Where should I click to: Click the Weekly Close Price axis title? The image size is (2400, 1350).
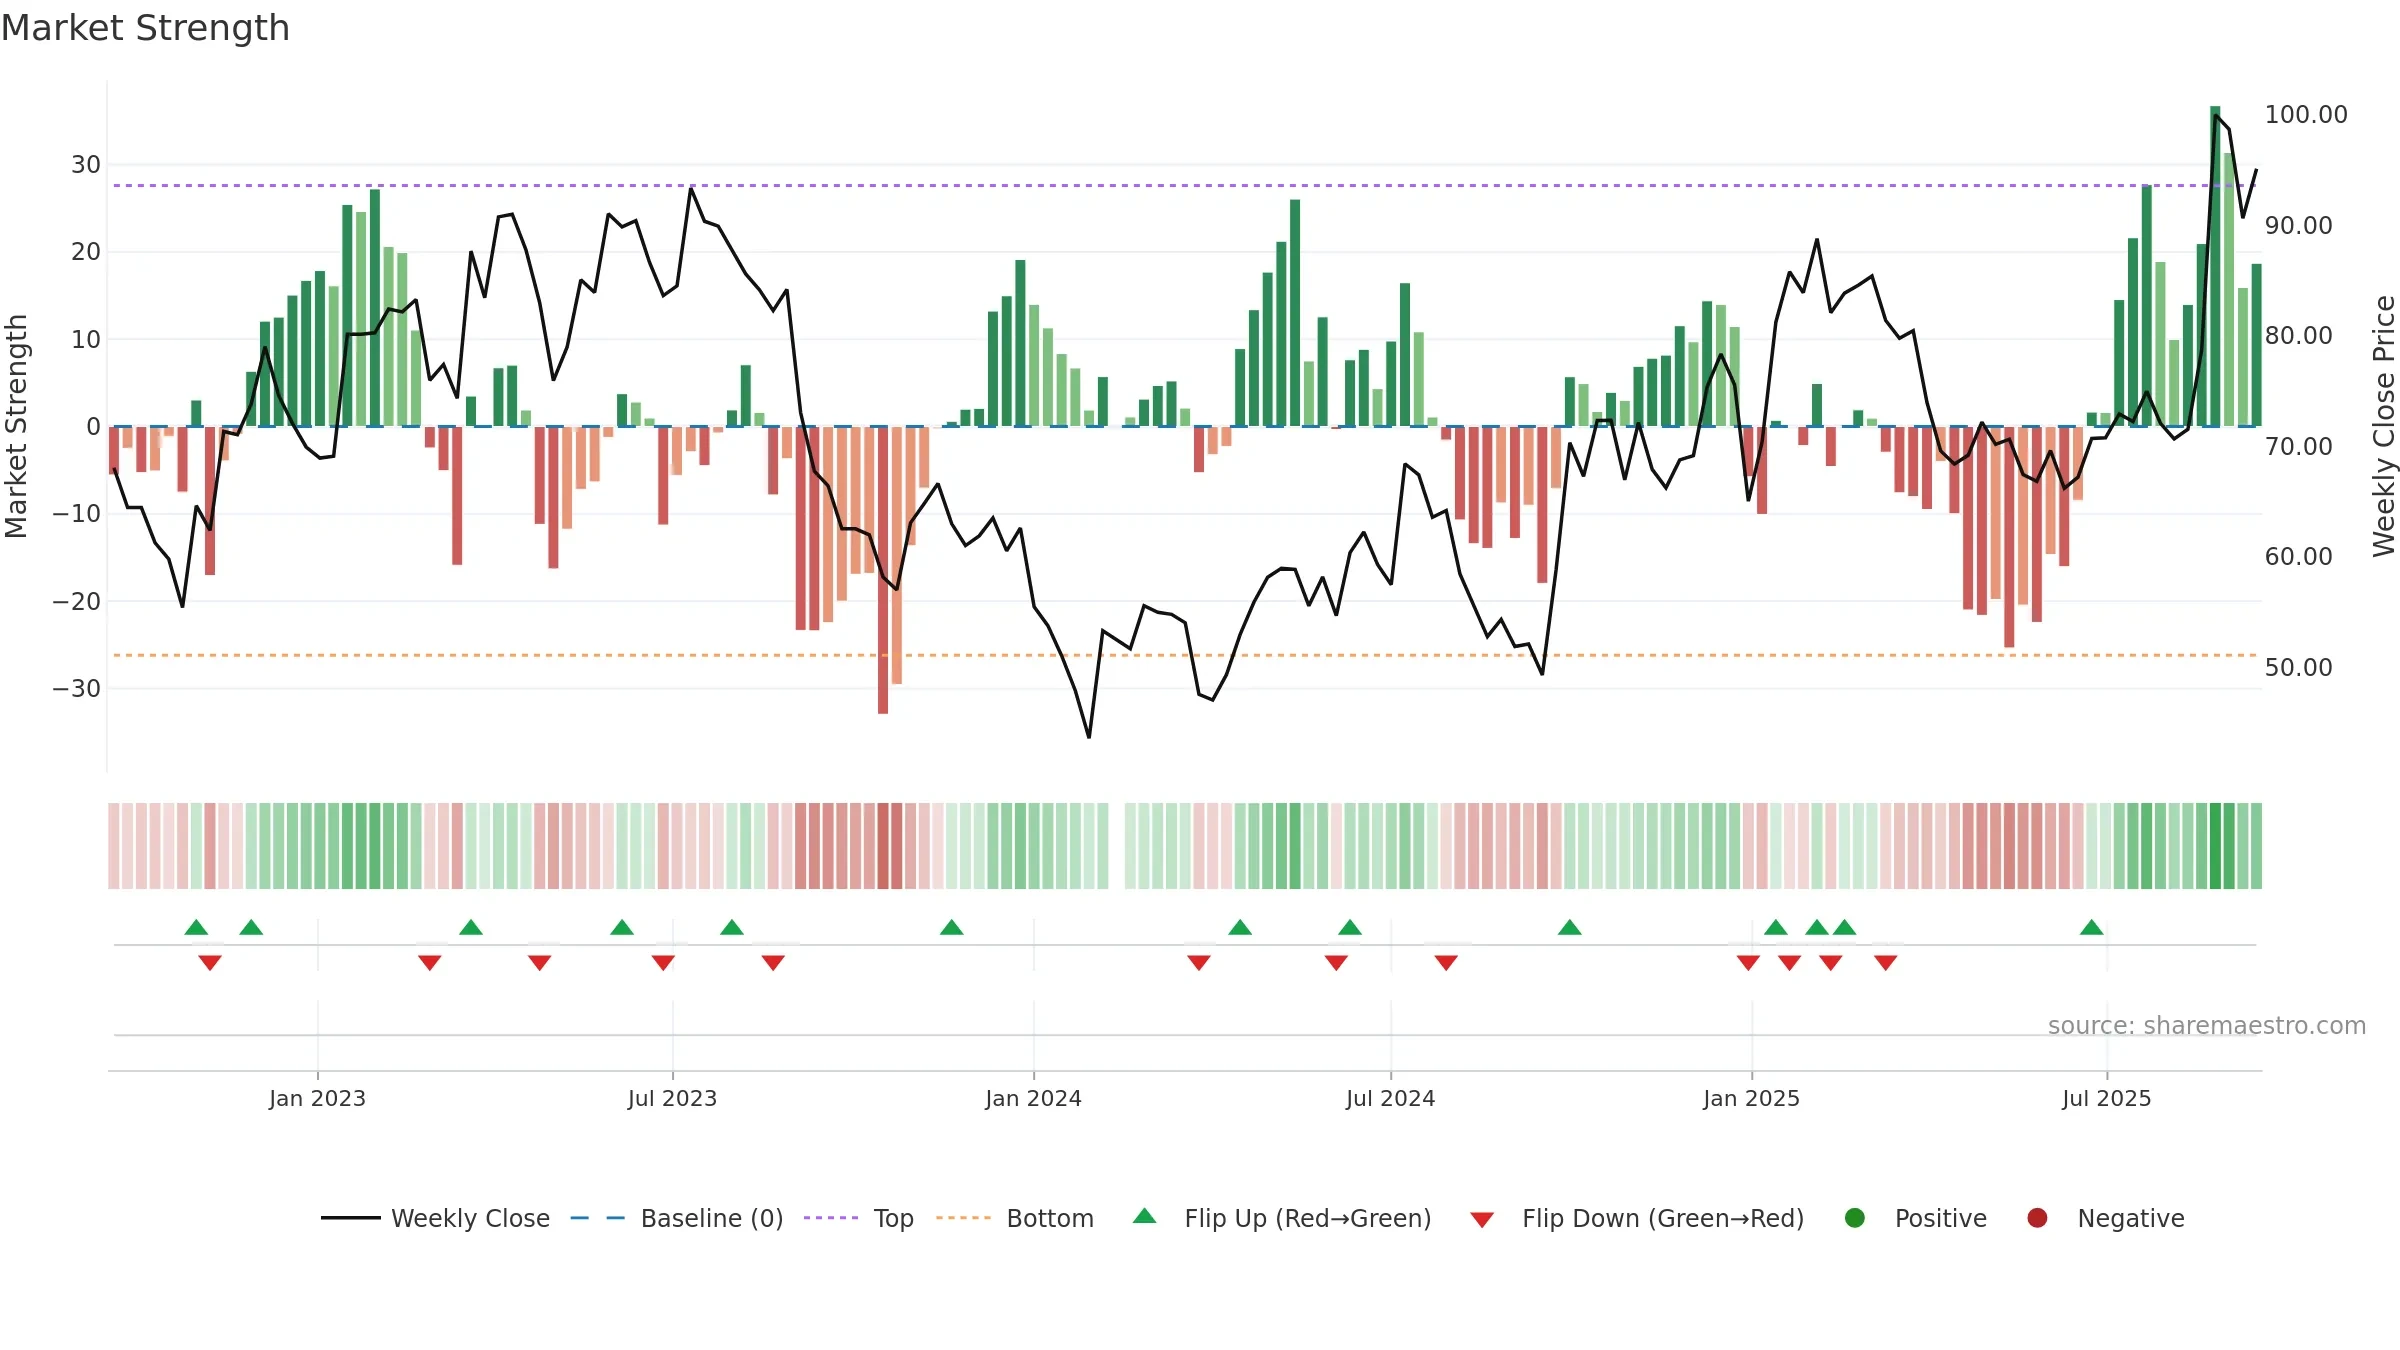[2384, 426]
